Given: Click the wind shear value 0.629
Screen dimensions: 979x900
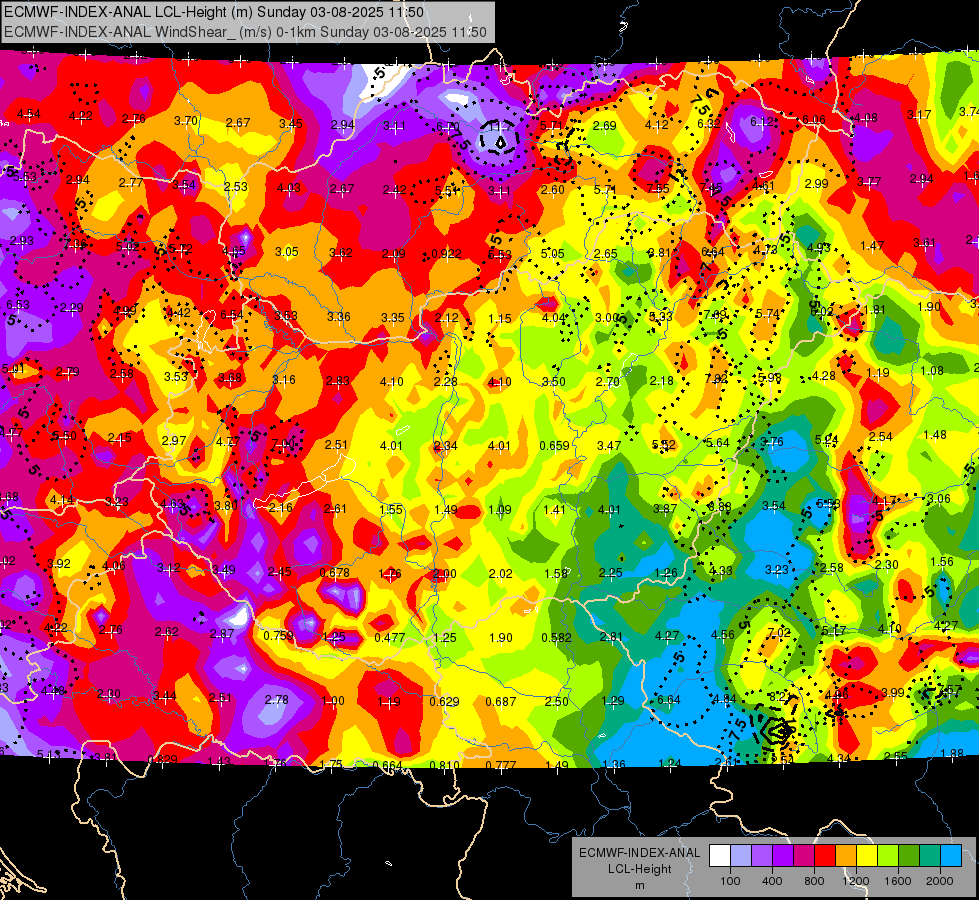Looking at the screenshot, I should [x=445, y=702].
